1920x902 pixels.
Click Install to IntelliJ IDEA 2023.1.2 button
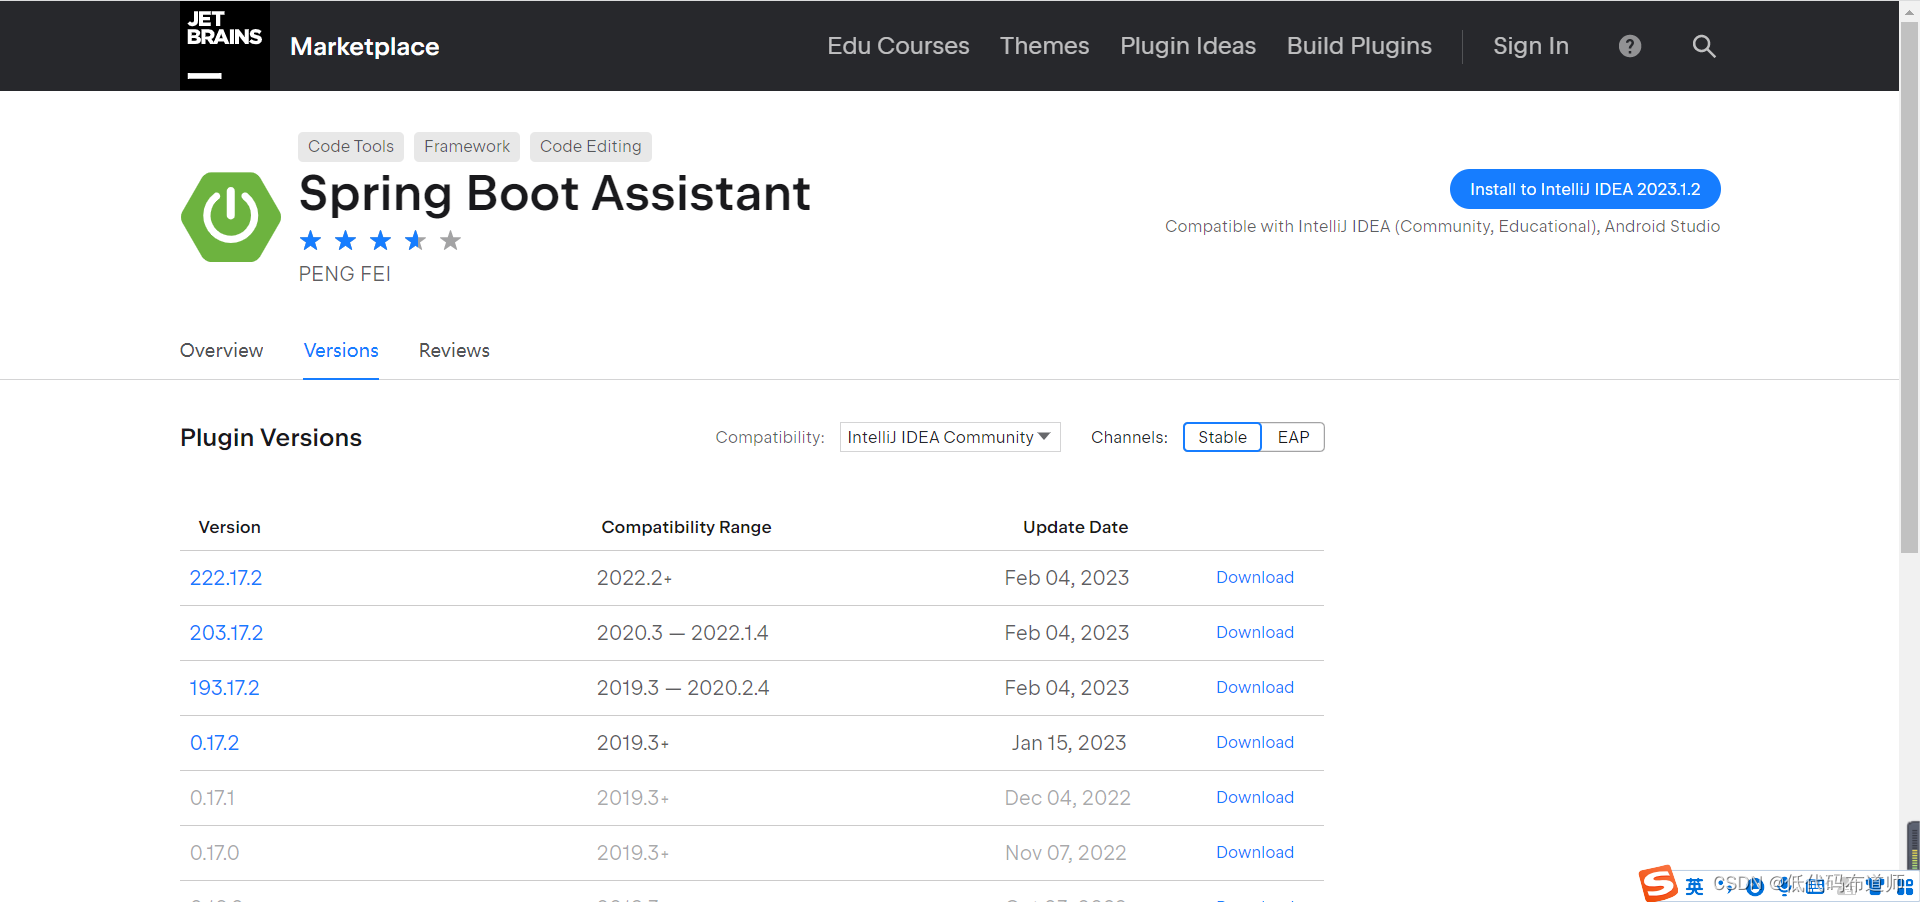click(x=1585, y=189)
